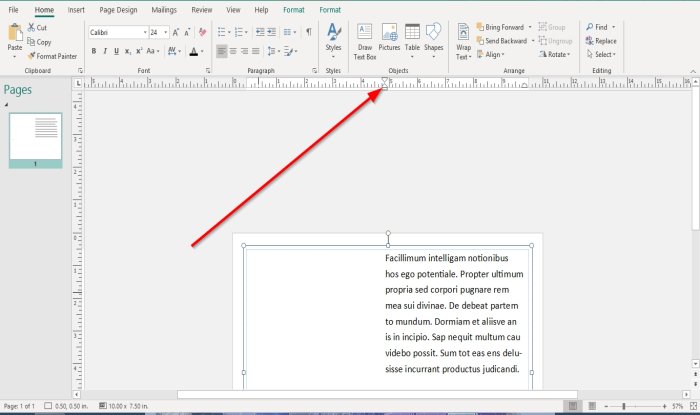The width and height of the screenshot is (700, 415).
Task: Zoom in with the plus button
Action: coord(664,406)
